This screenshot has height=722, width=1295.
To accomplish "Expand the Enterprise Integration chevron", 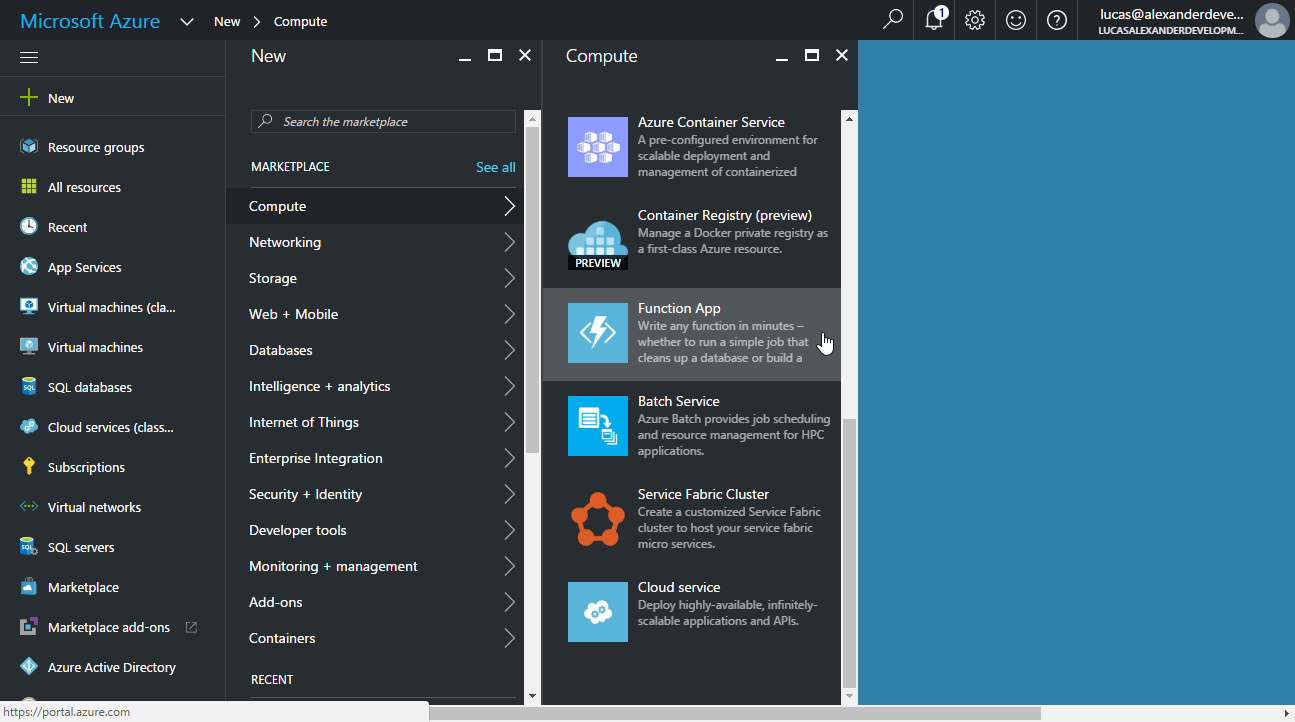I will pos(510,458).
